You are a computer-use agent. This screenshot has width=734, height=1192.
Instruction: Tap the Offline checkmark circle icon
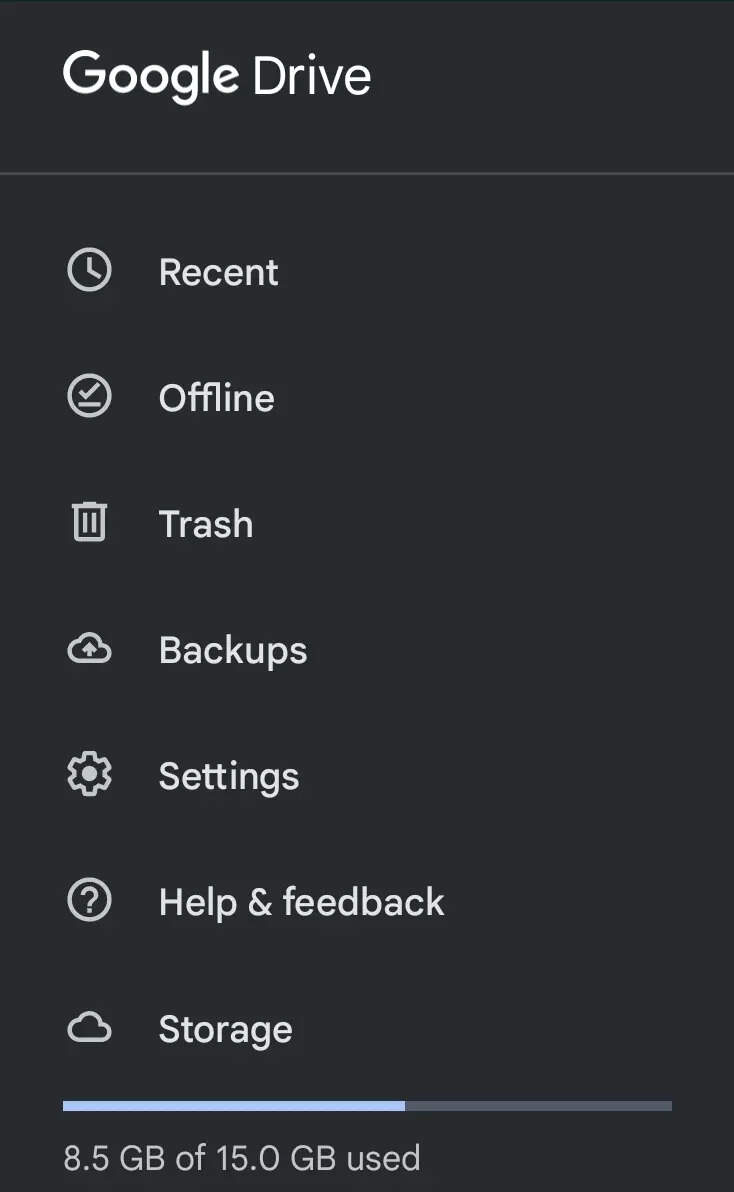[90, 396]
